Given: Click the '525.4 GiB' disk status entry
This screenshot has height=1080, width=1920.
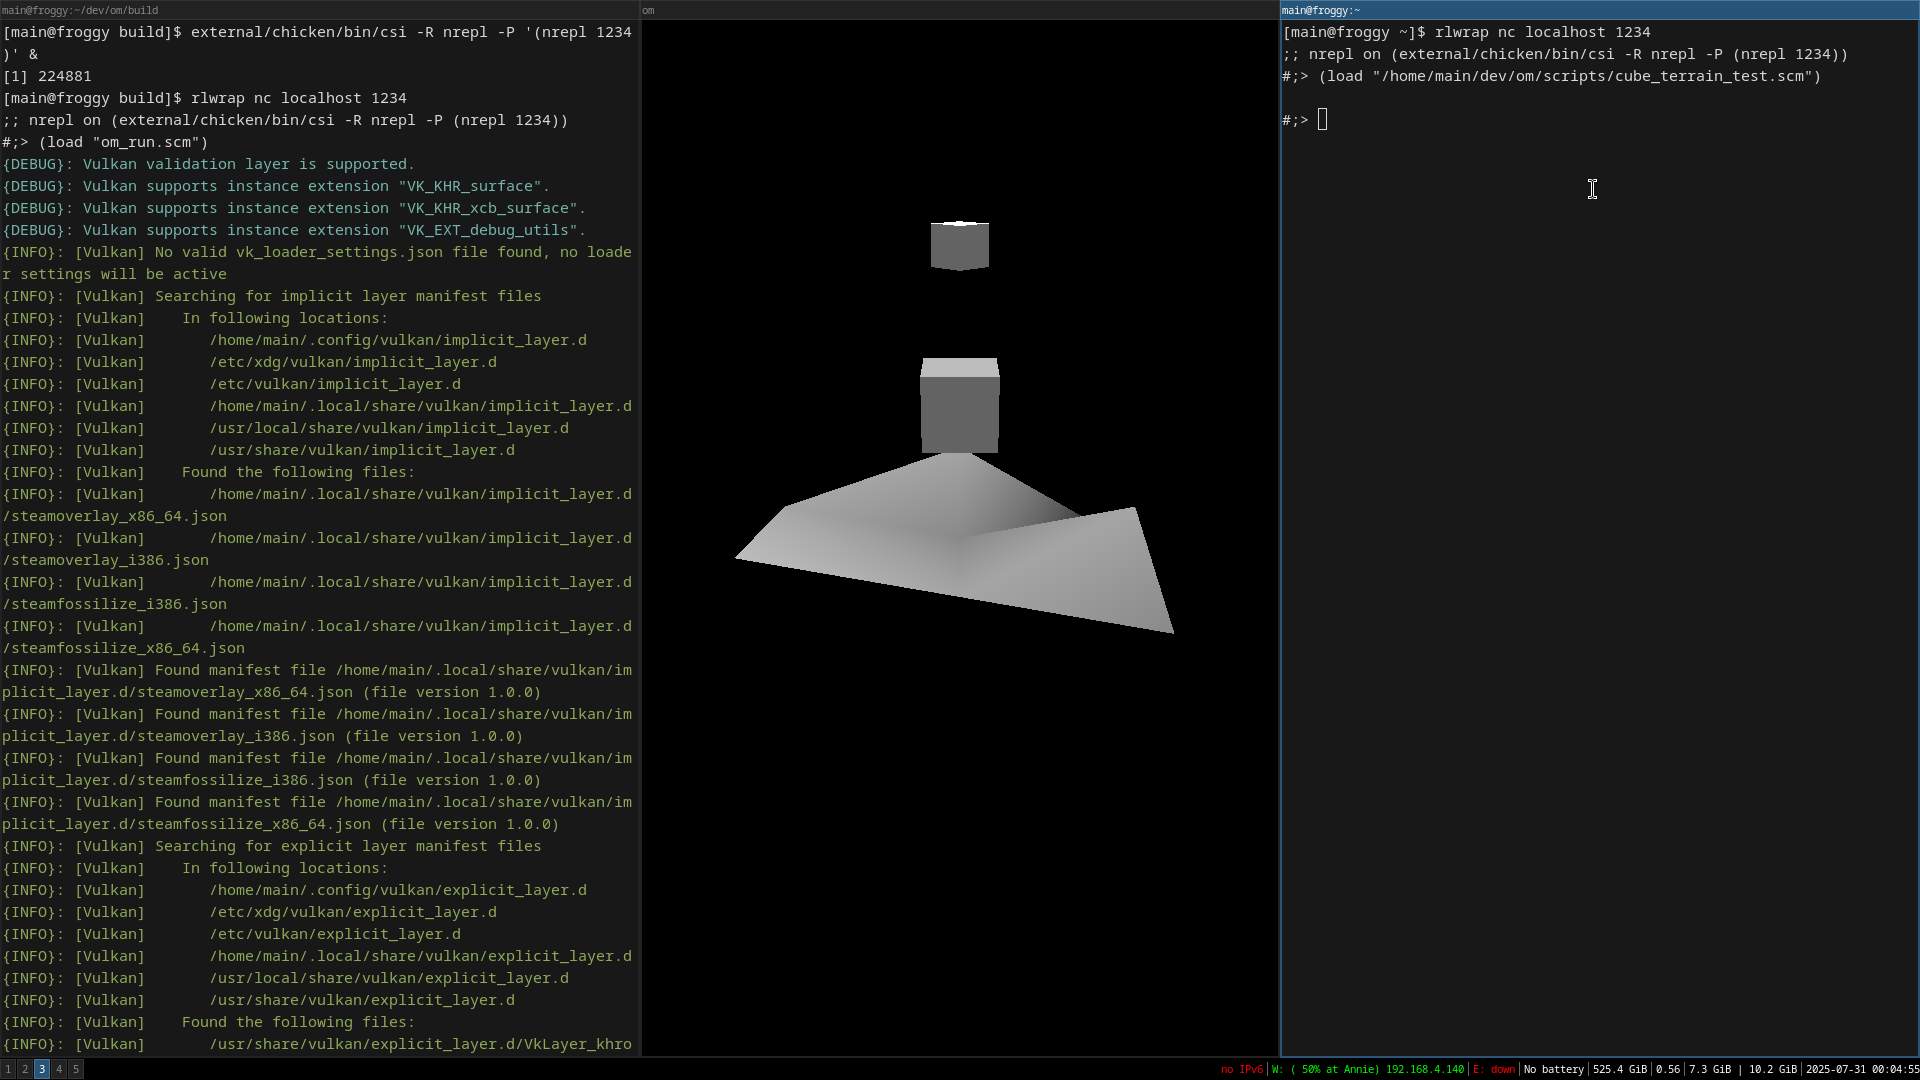Looking at the screenshot, I should (1619, 1070).
